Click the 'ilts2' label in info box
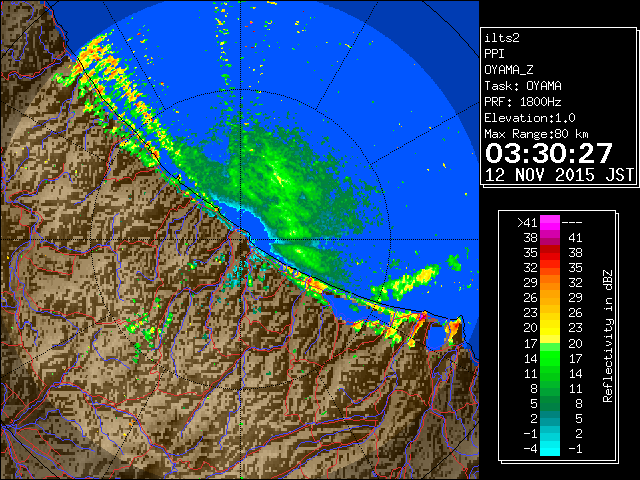Viewport: 640px width, 480px height. tap(502, 38)
